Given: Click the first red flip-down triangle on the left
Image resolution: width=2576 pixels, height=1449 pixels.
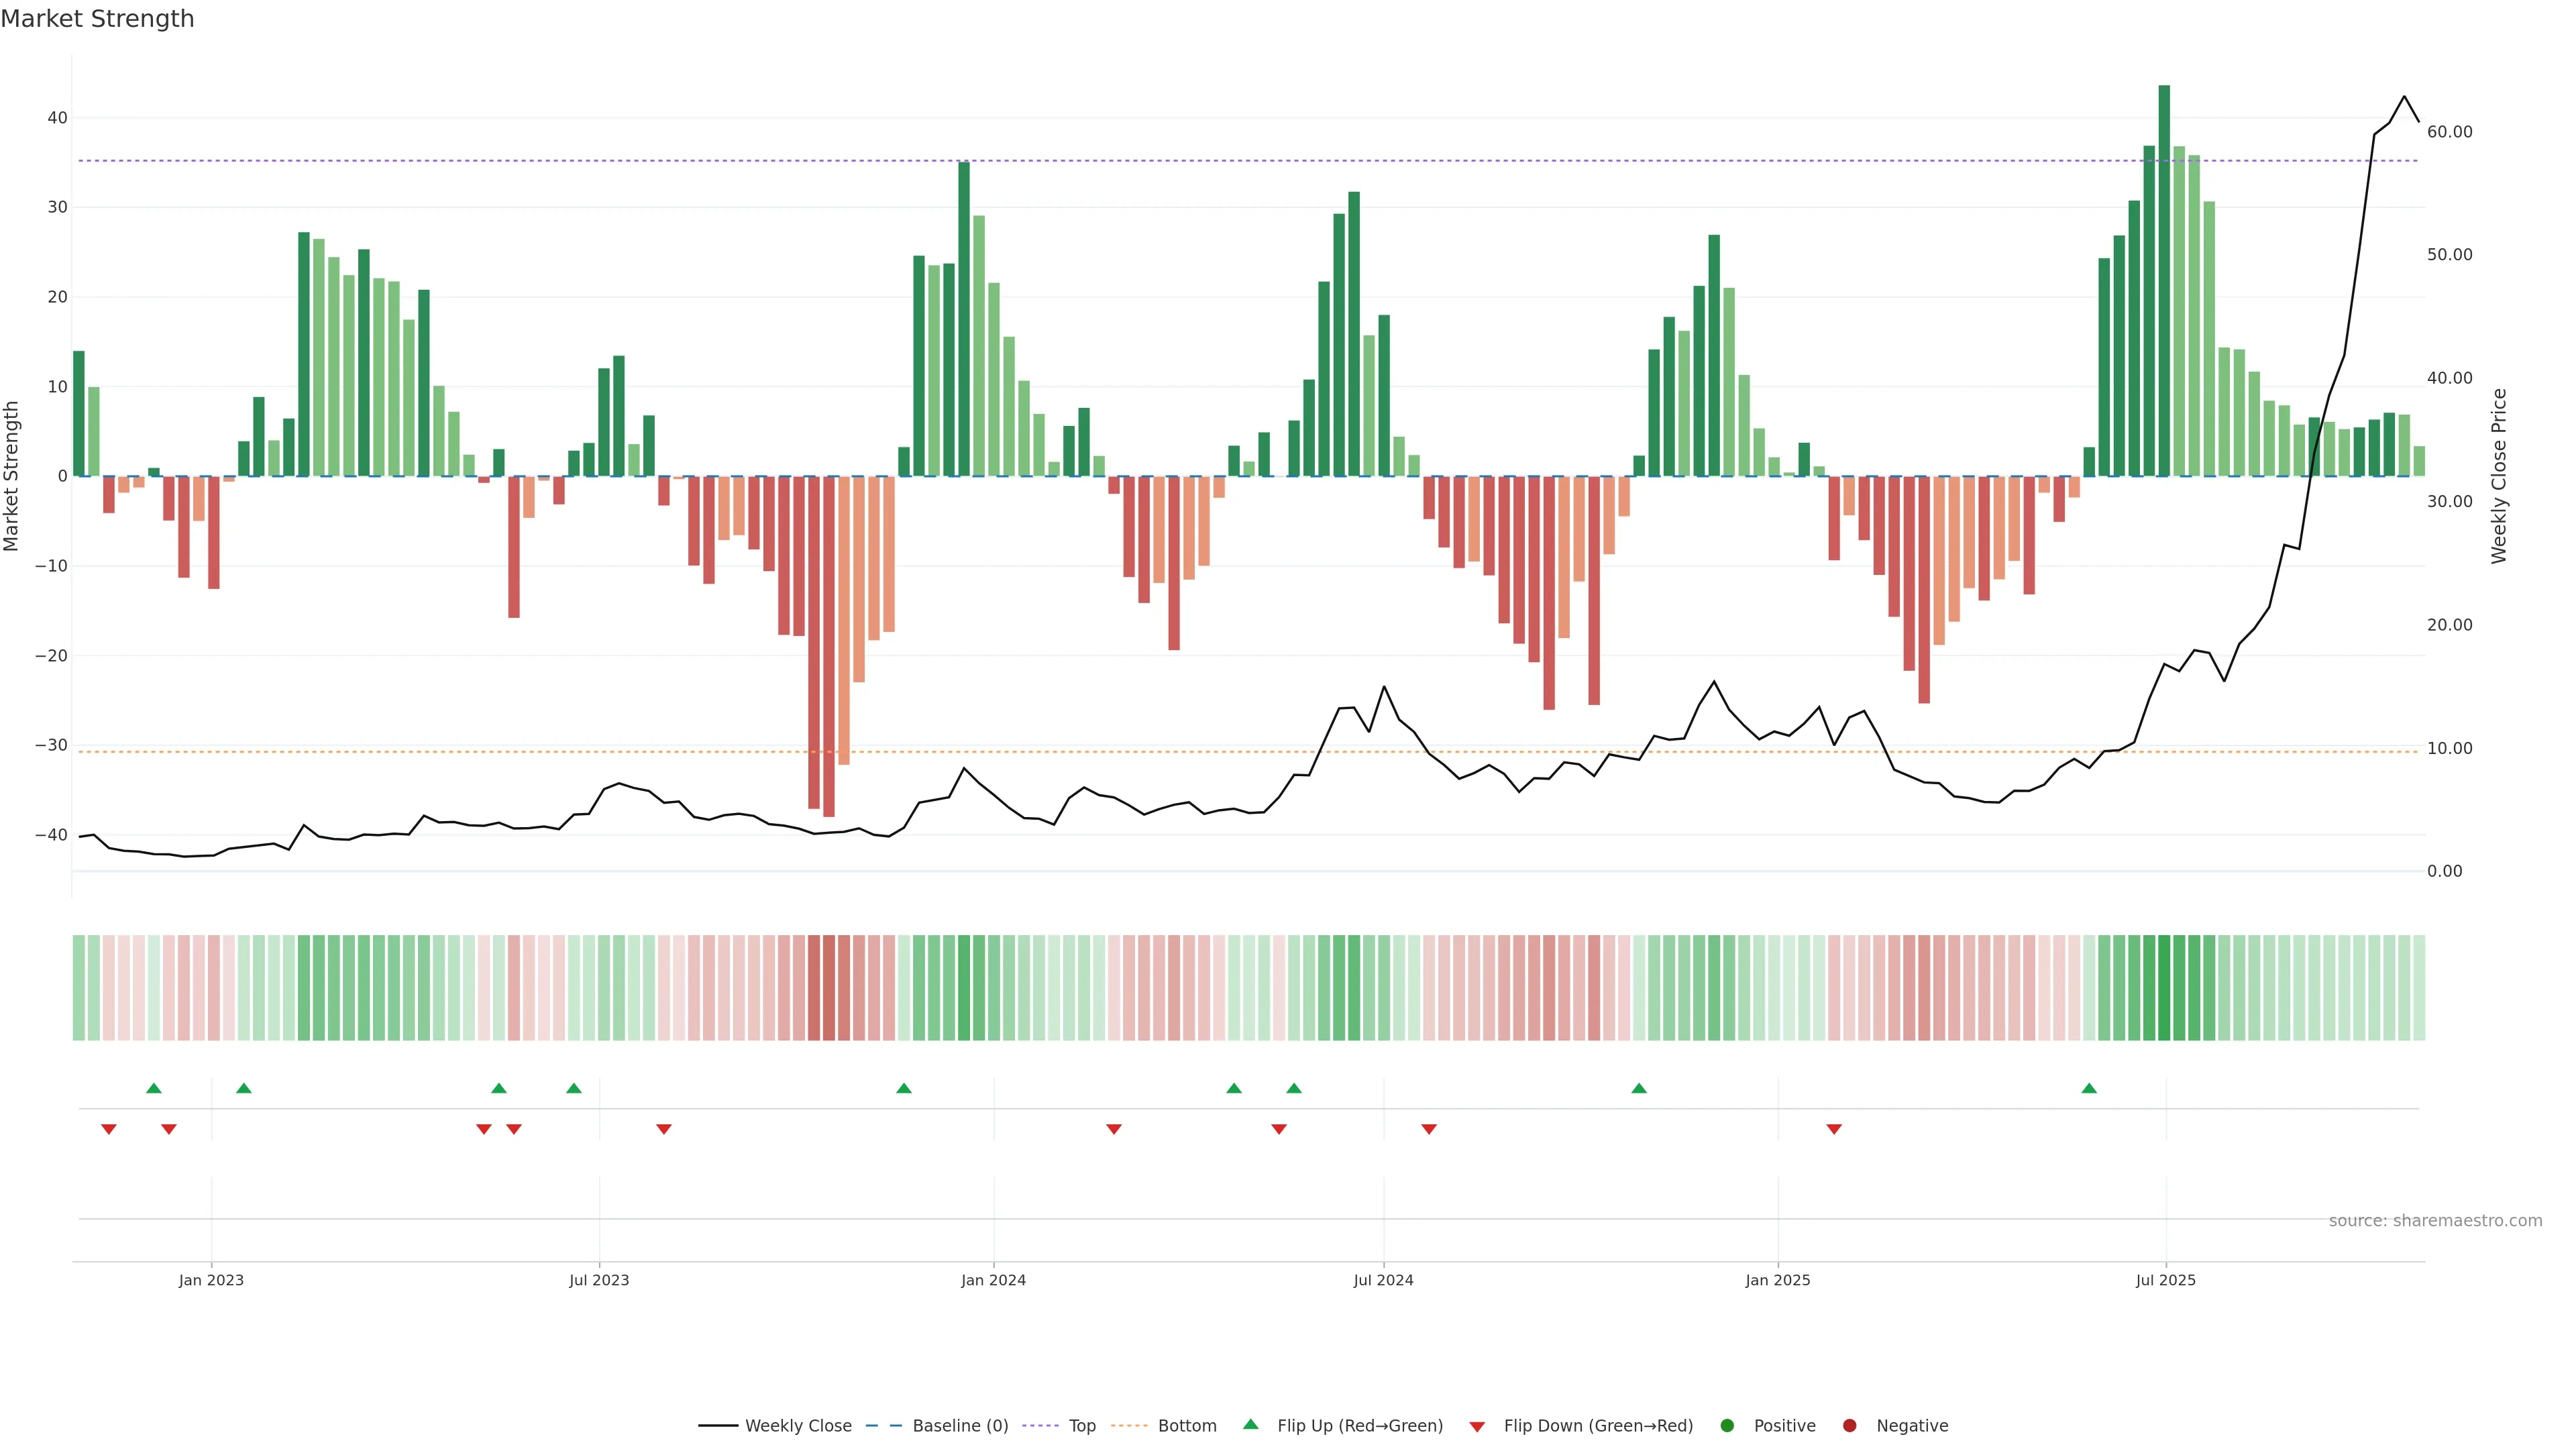Looking at the screenshot, I should [x=109, y=1129].
